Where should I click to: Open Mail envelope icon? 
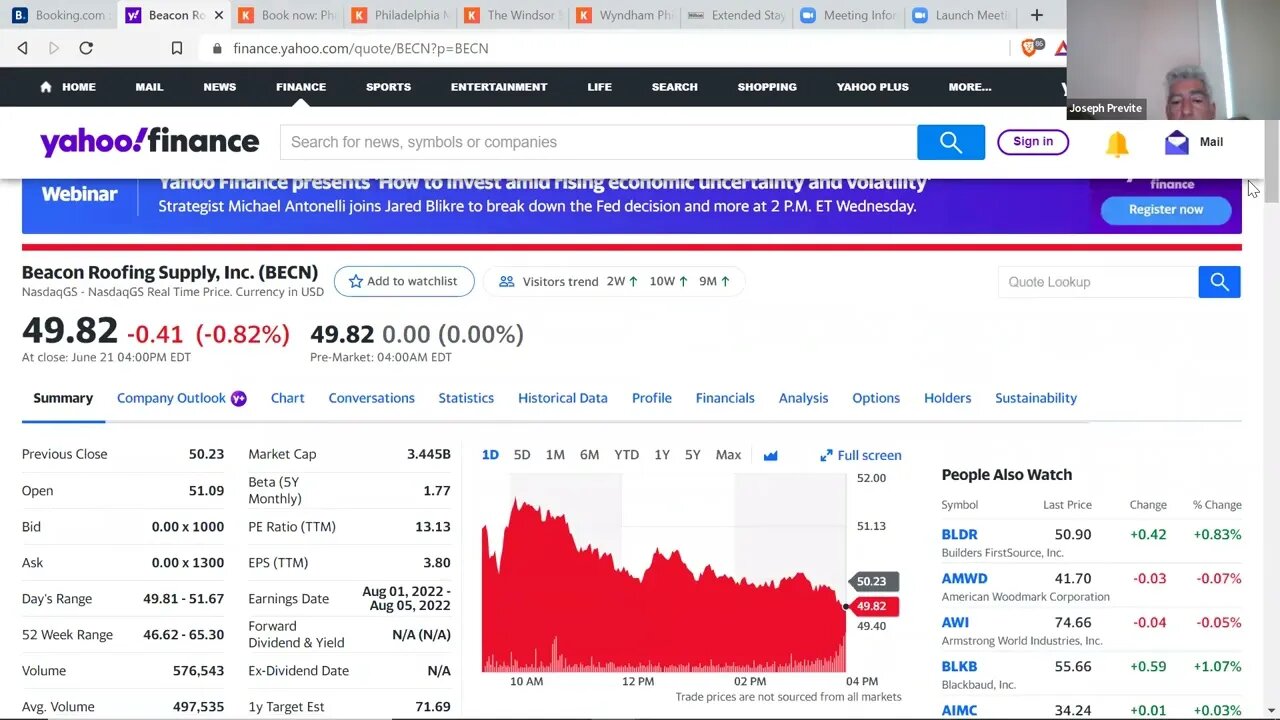1177,142
